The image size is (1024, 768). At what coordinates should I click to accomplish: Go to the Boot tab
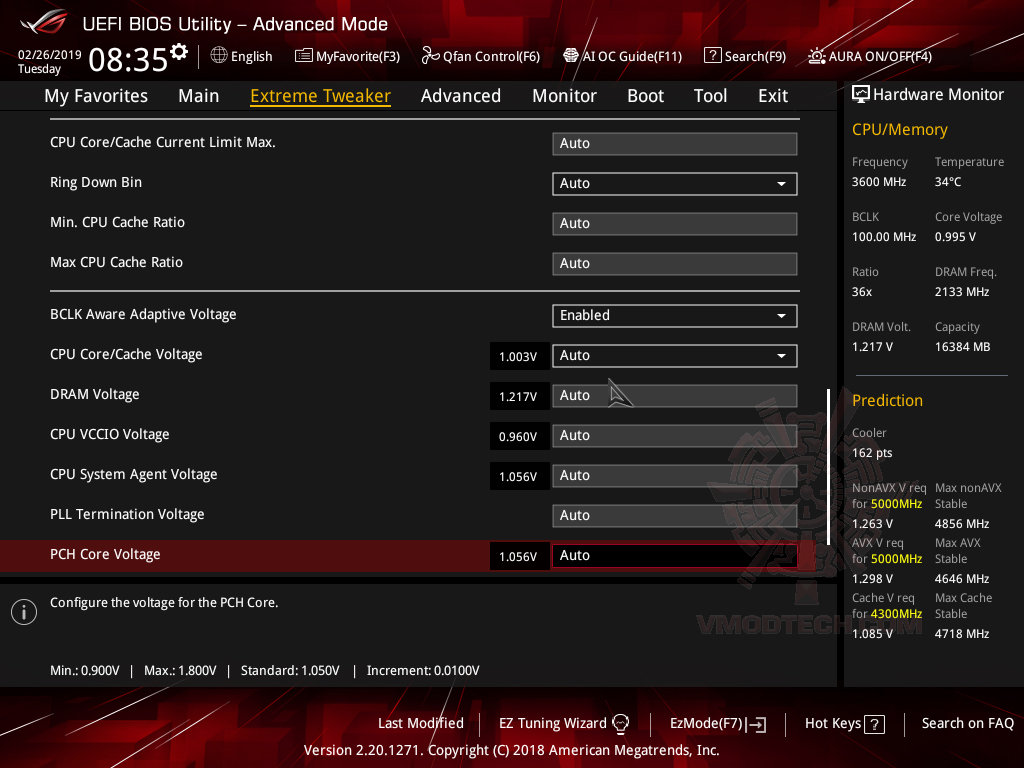(645, 96)
